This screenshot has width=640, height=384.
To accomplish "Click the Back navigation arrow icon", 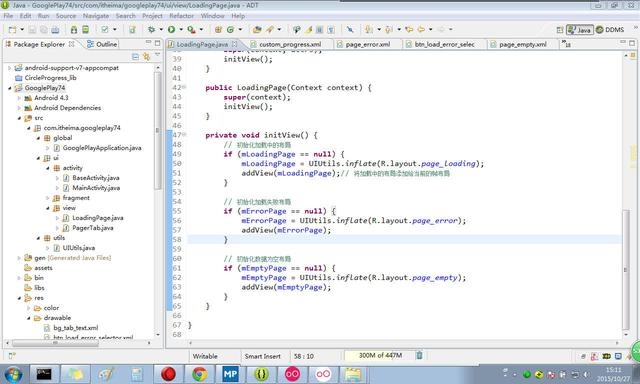I will click(x=421, y=29).
